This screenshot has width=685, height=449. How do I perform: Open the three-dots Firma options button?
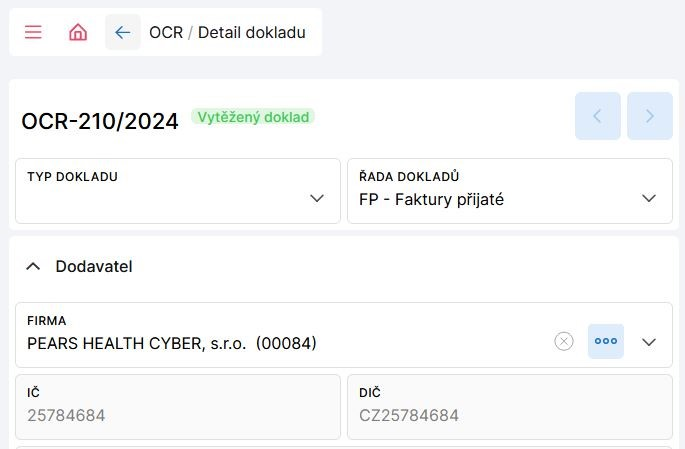point(606,341)
